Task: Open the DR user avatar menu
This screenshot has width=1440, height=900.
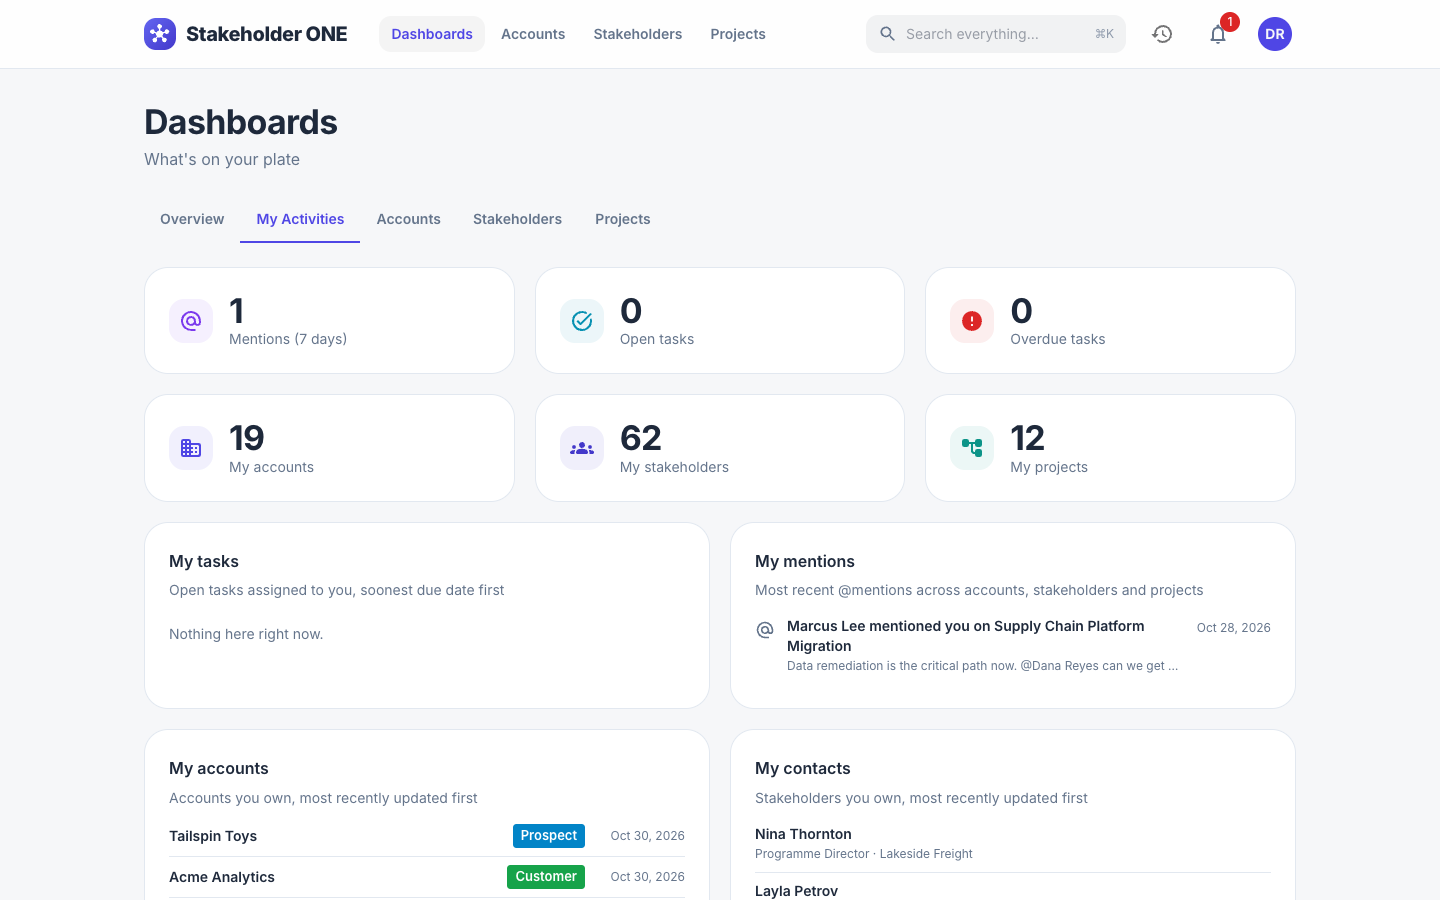Action: coord(1275,34)
